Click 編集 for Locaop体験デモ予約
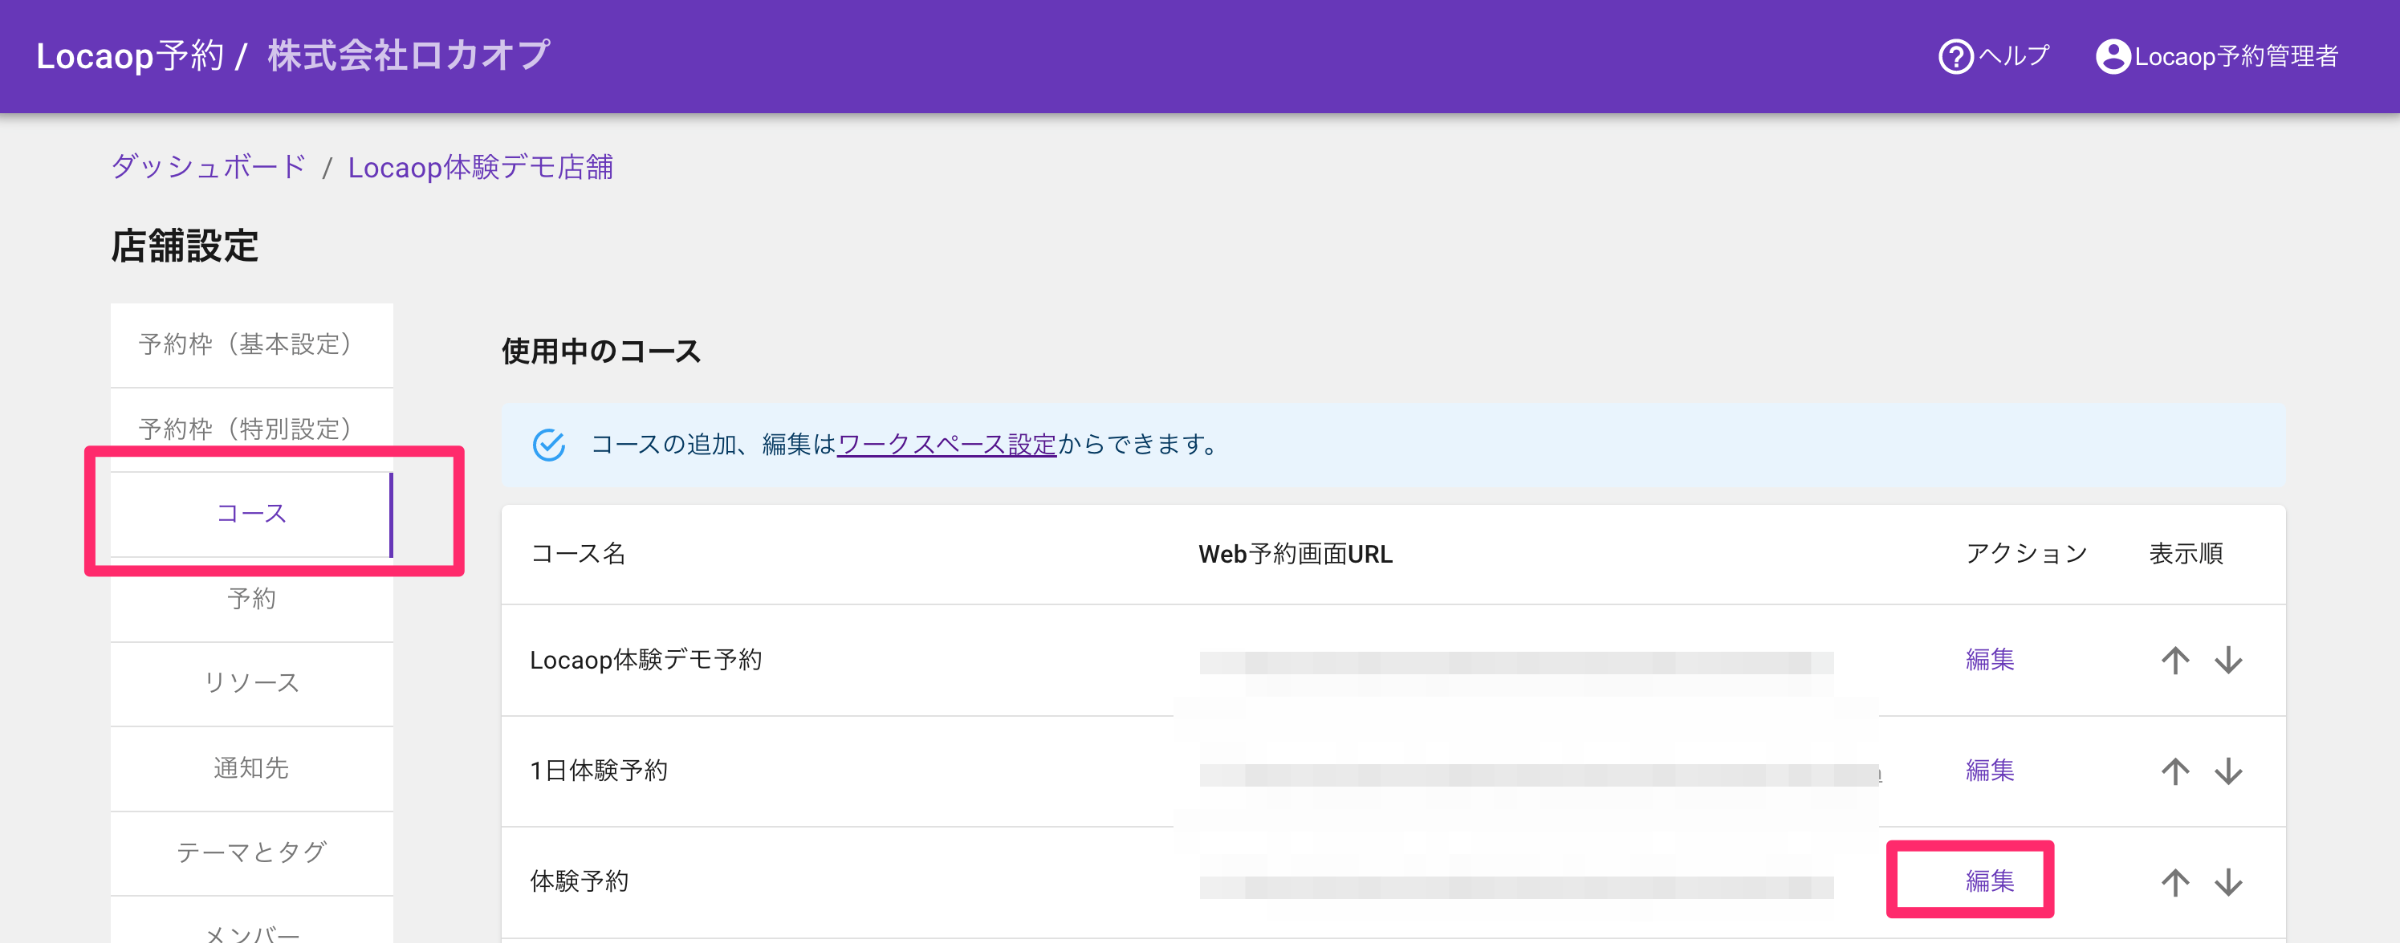 [1989, 660]
